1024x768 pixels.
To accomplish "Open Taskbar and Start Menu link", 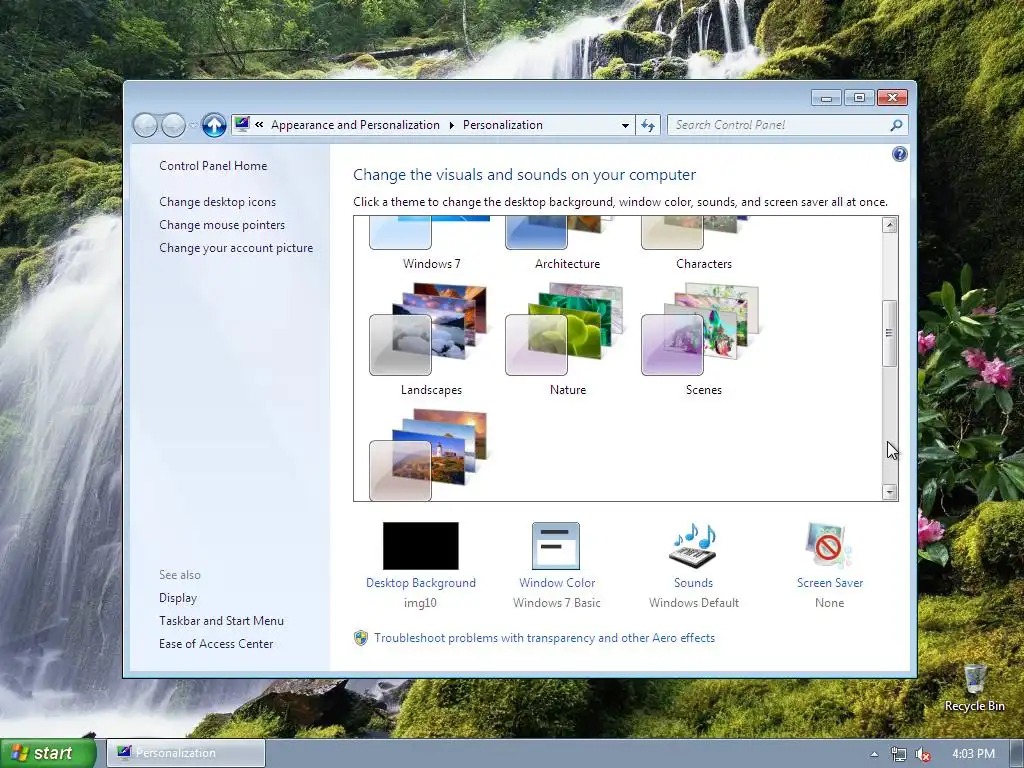I will (221, 620).
